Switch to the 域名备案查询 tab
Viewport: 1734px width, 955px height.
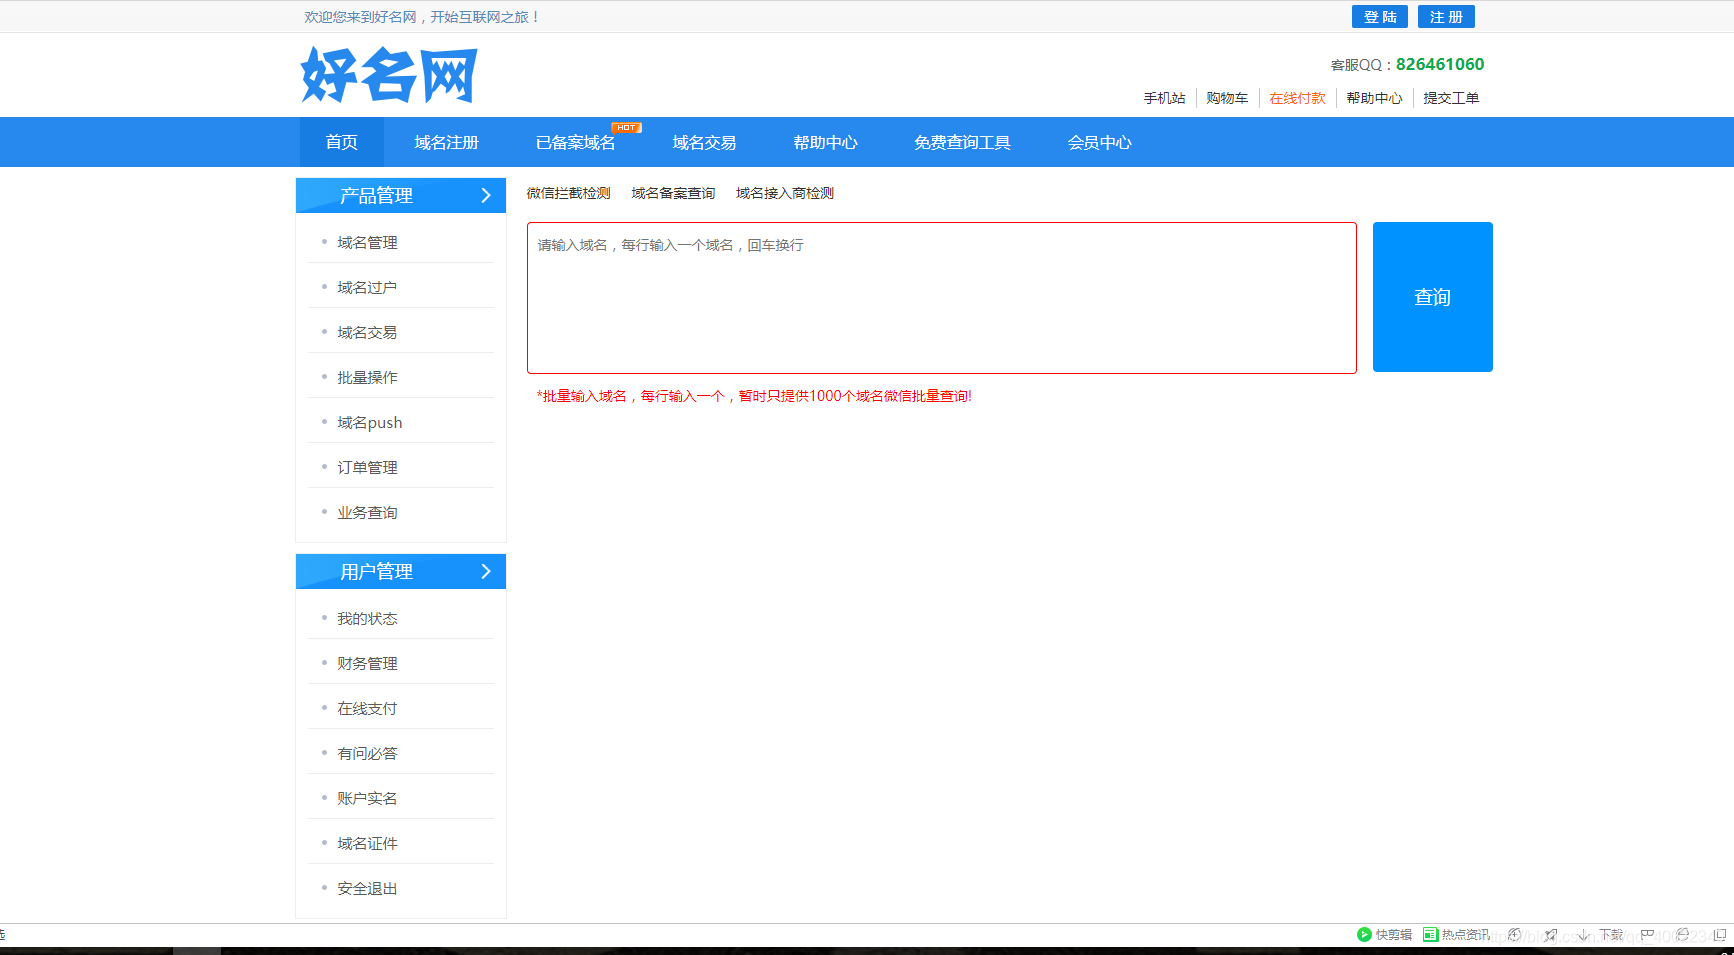tap(673, 193)
